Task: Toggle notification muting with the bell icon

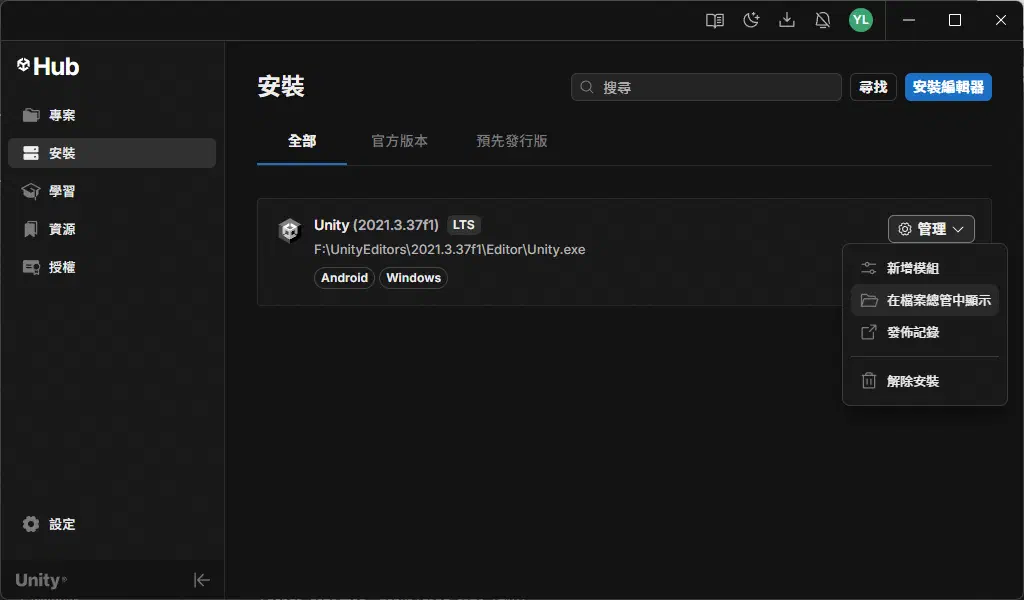Action: [x=822, y=20]
